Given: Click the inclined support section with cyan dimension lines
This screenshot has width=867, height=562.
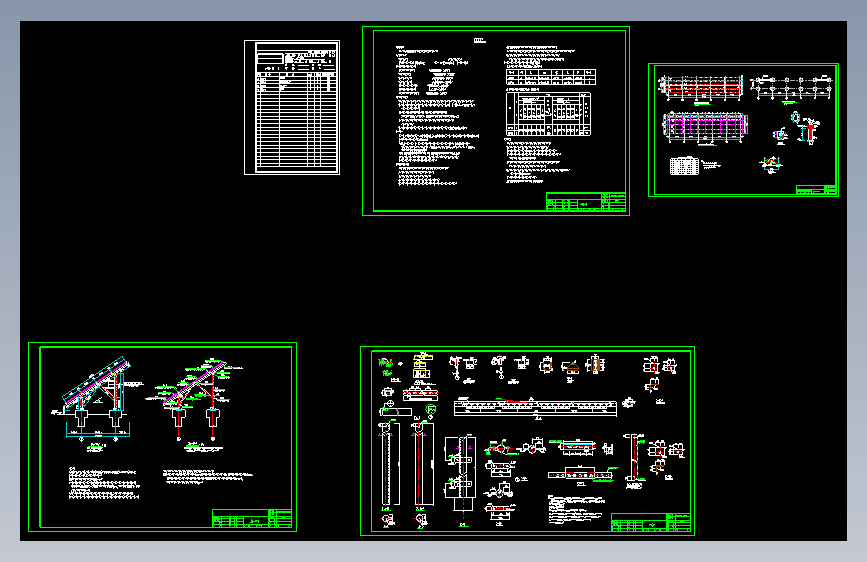Looking at the screenshot, I should click(x=96, y=400).
